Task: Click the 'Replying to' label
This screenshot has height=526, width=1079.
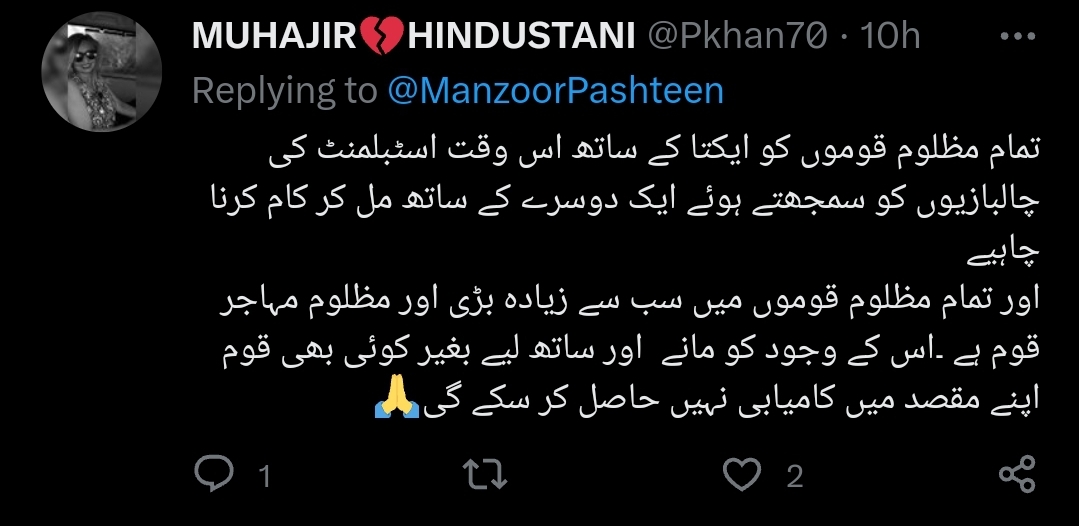Action: click(x=285, y=91)
